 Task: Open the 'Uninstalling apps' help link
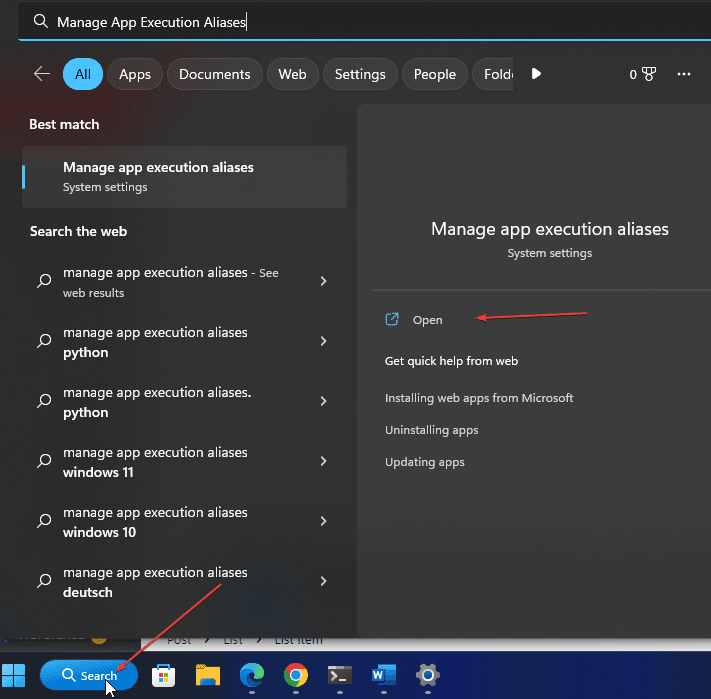(x=432, y=430)
